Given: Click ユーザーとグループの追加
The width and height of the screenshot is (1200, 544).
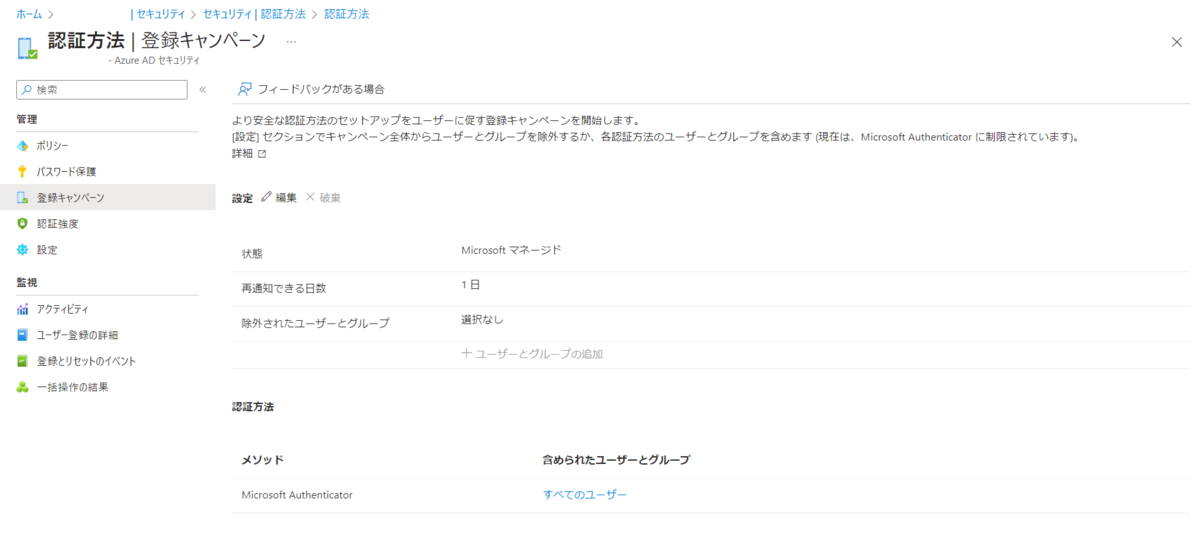Looking at the screenshot, I should [532, 354].
